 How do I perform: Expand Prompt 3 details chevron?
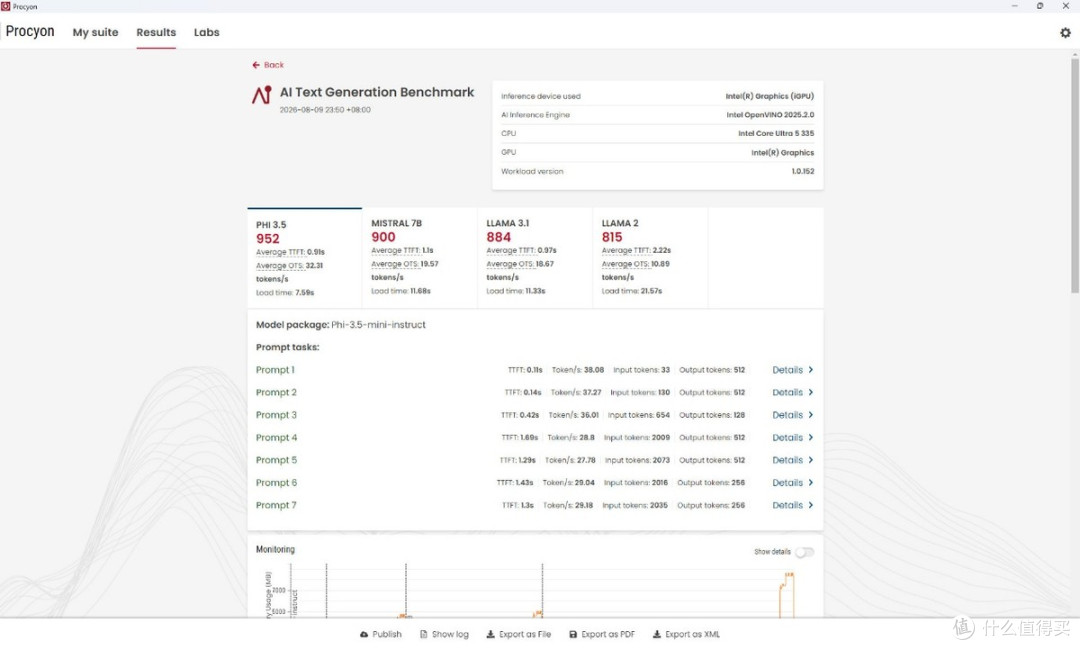[811, 415]
